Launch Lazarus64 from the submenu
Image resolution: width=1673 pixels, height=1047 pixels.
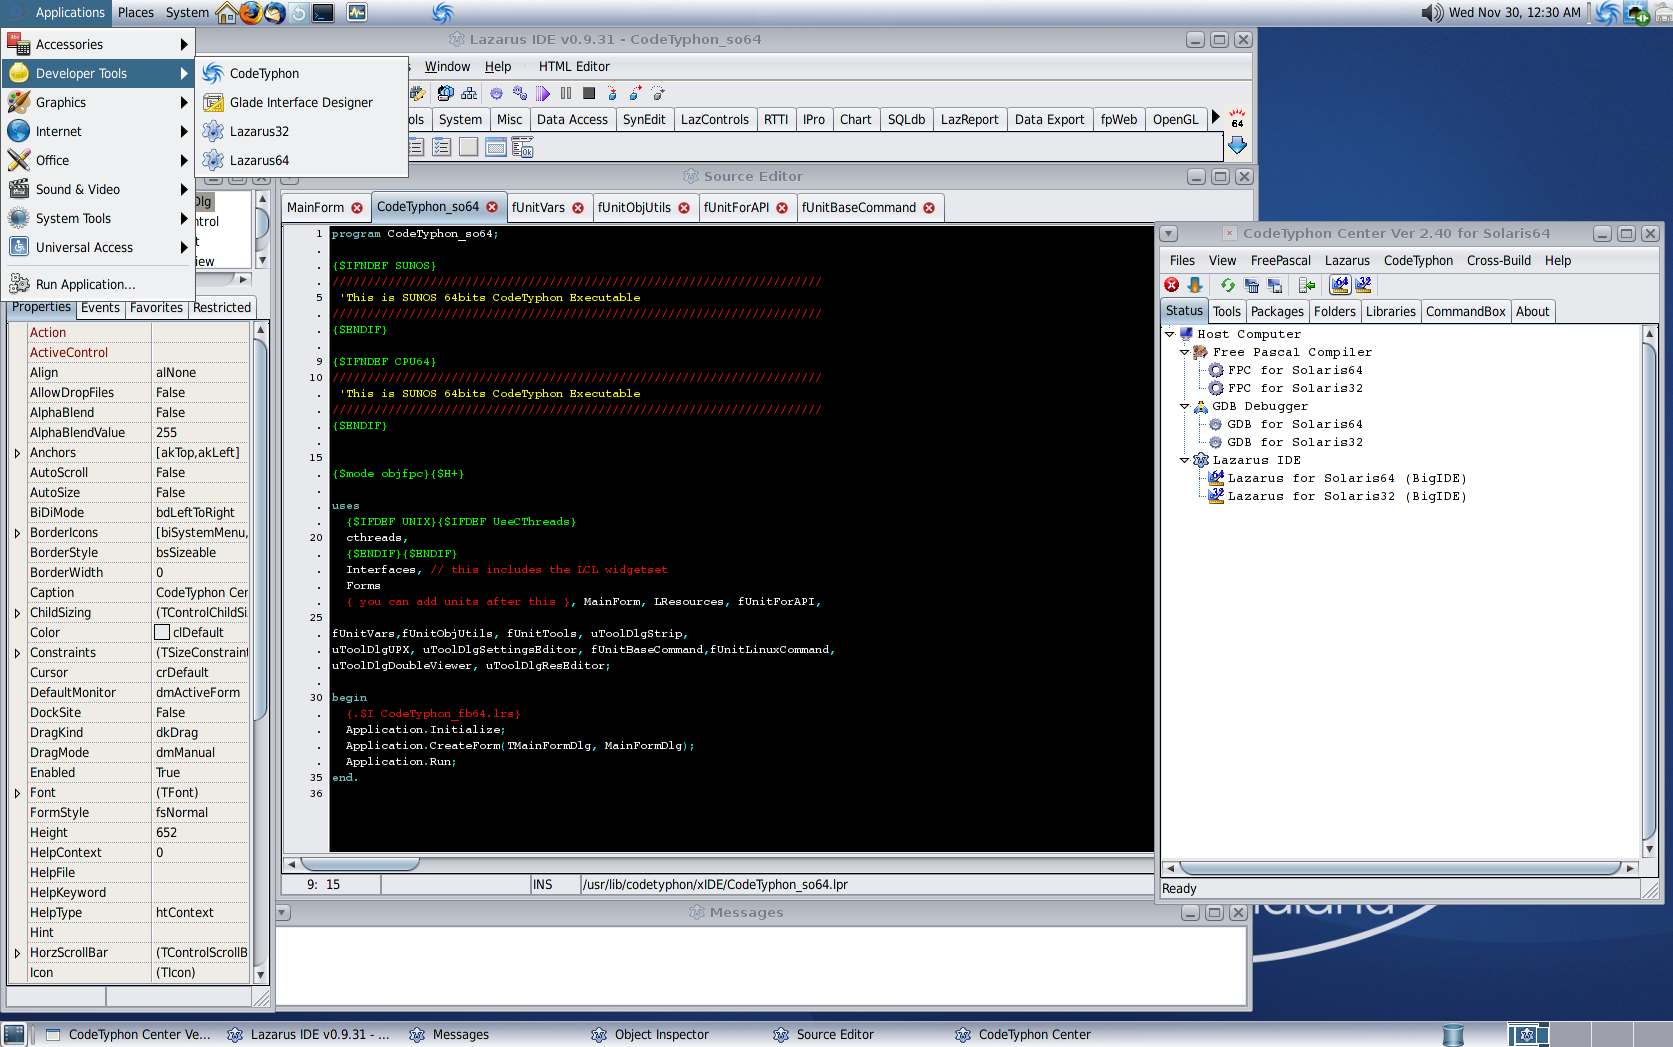[301, 160]
